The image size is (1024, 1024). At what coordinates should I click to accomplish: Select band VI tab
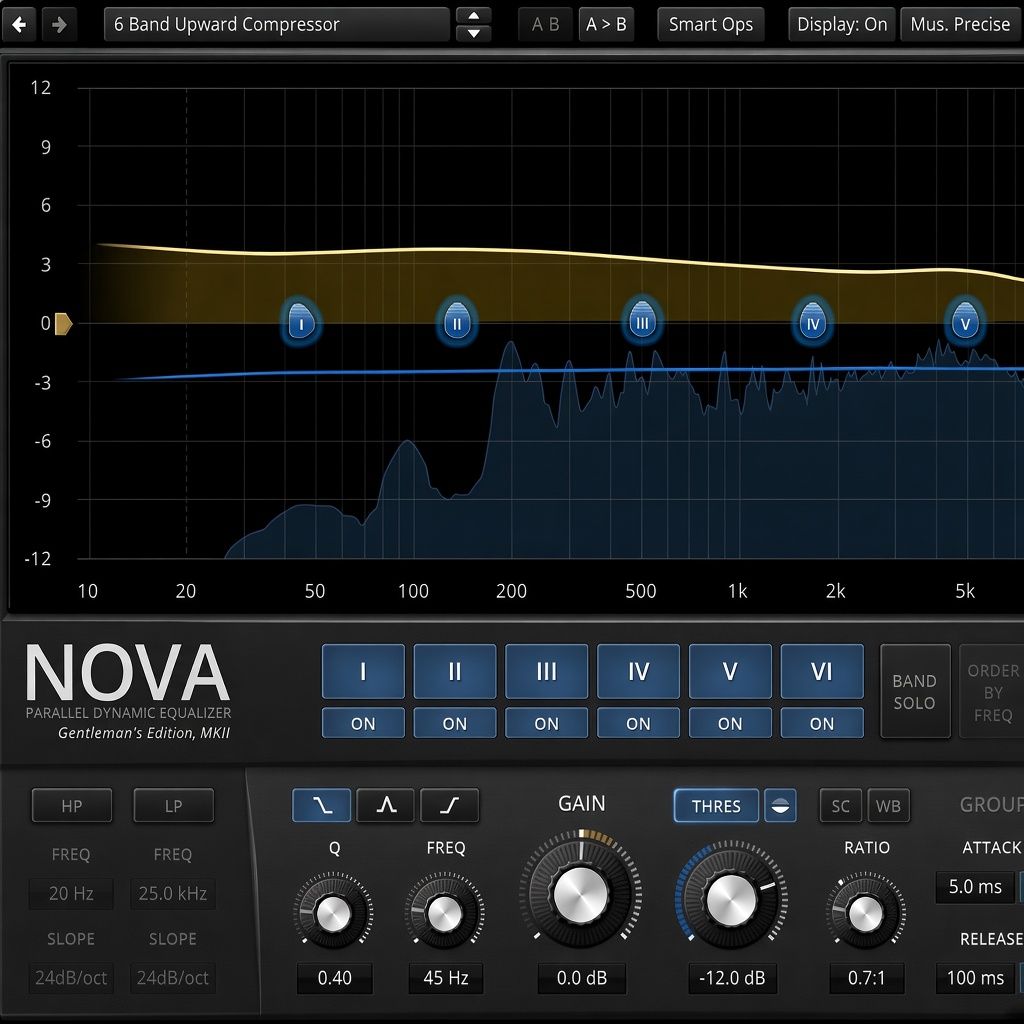[822, 671]
